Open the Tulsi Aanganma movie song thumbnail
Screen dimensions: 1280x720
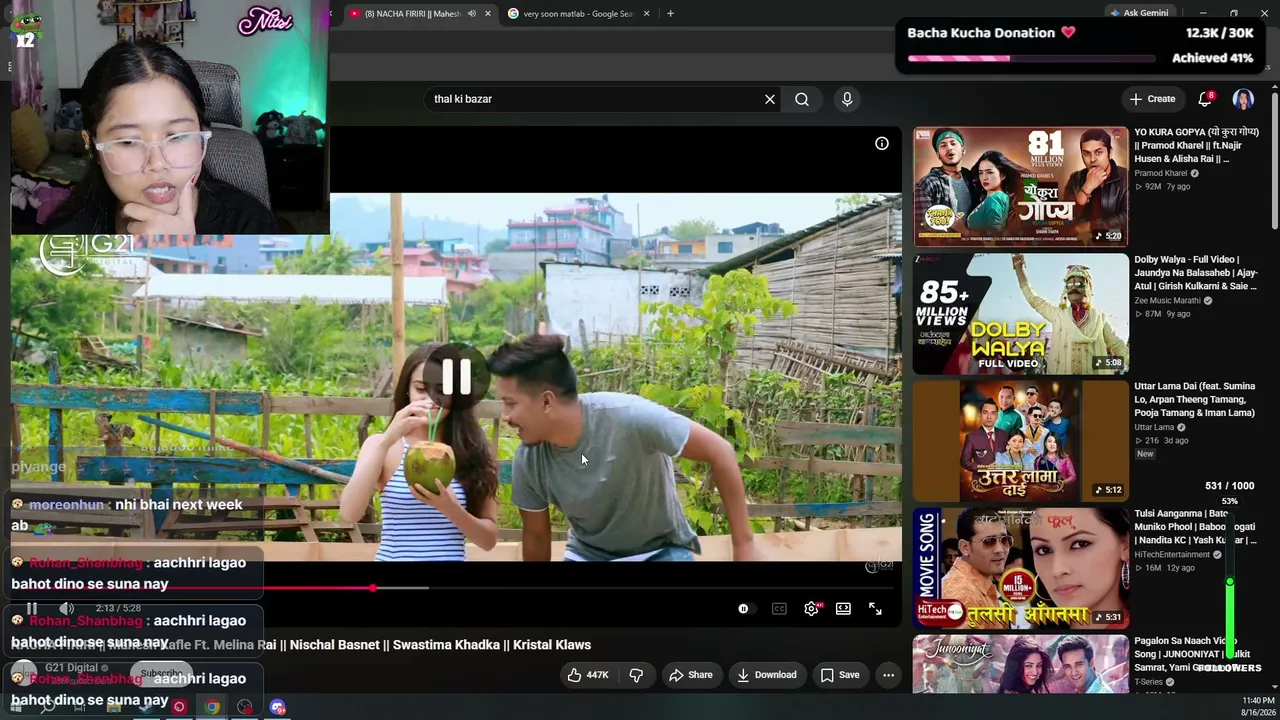point(1020,567)
